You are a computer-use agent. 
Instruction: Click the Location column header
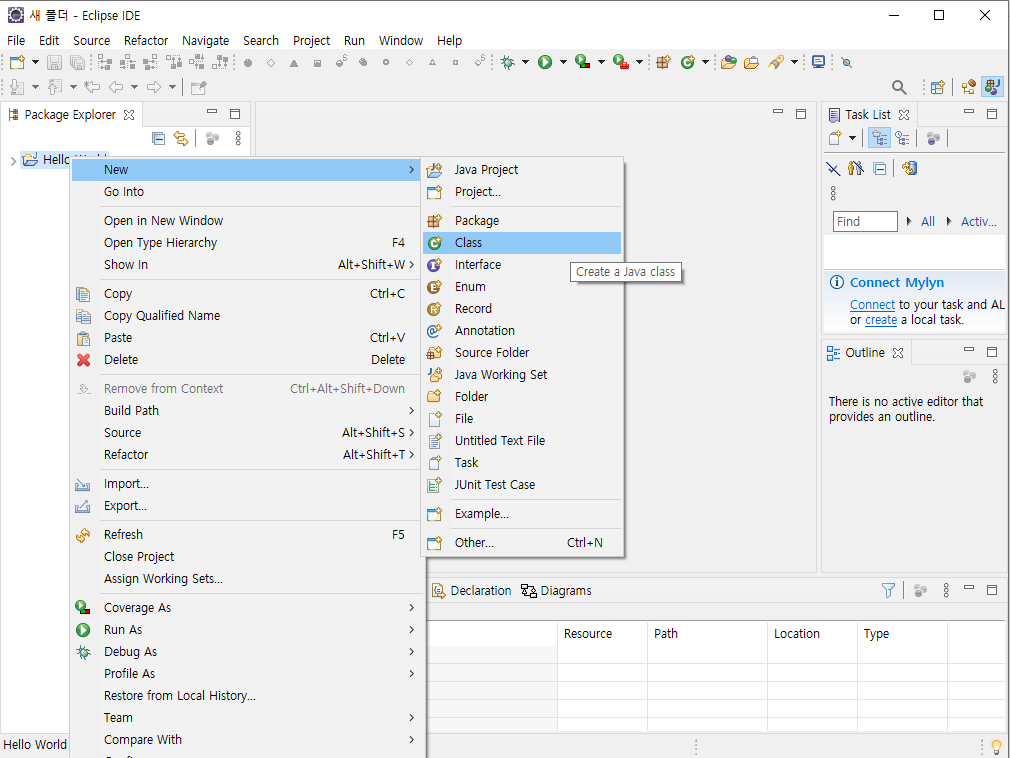click(x=812, y=634)
